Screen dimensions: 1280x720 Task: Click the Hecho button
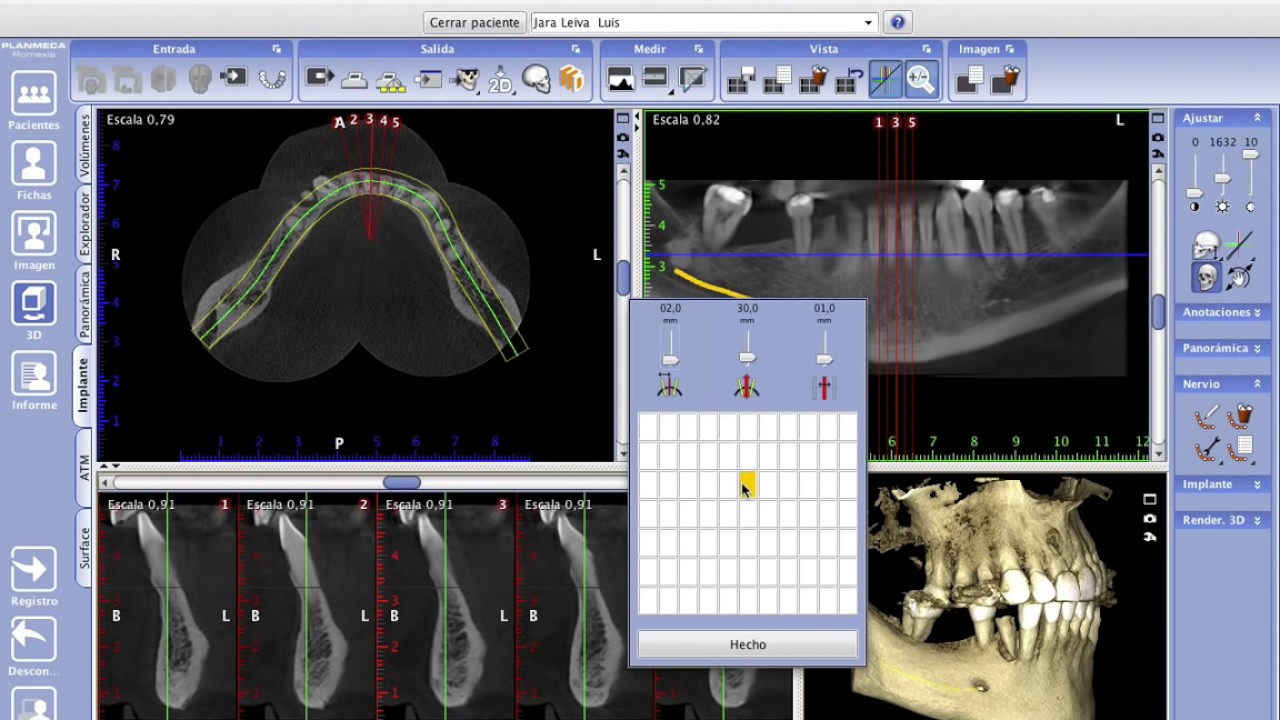coord(748,645)
